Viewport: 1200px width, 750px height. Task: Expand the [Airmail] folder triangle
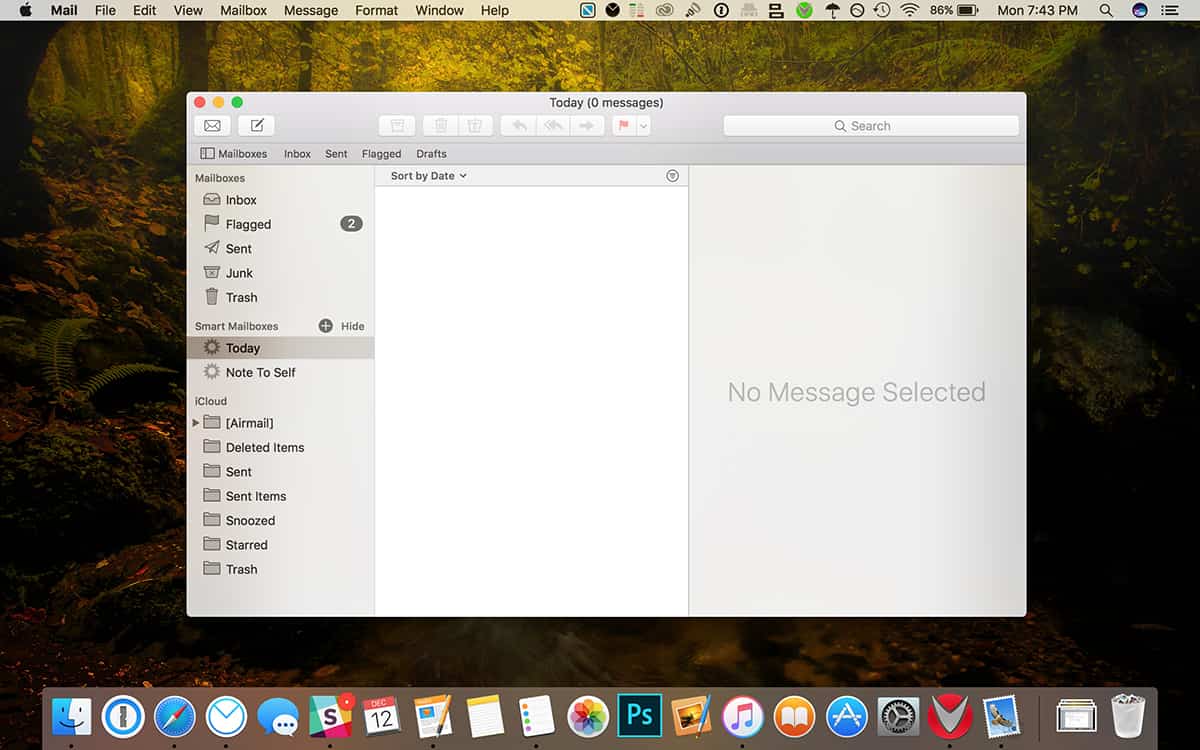tap(196, 423)
